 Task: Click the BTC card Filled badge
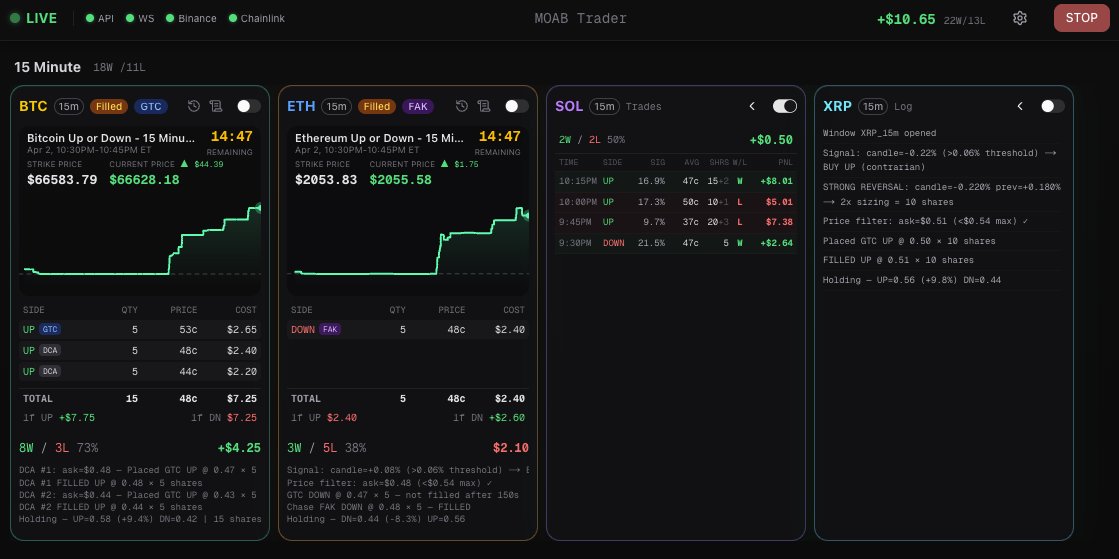(108, 106)
